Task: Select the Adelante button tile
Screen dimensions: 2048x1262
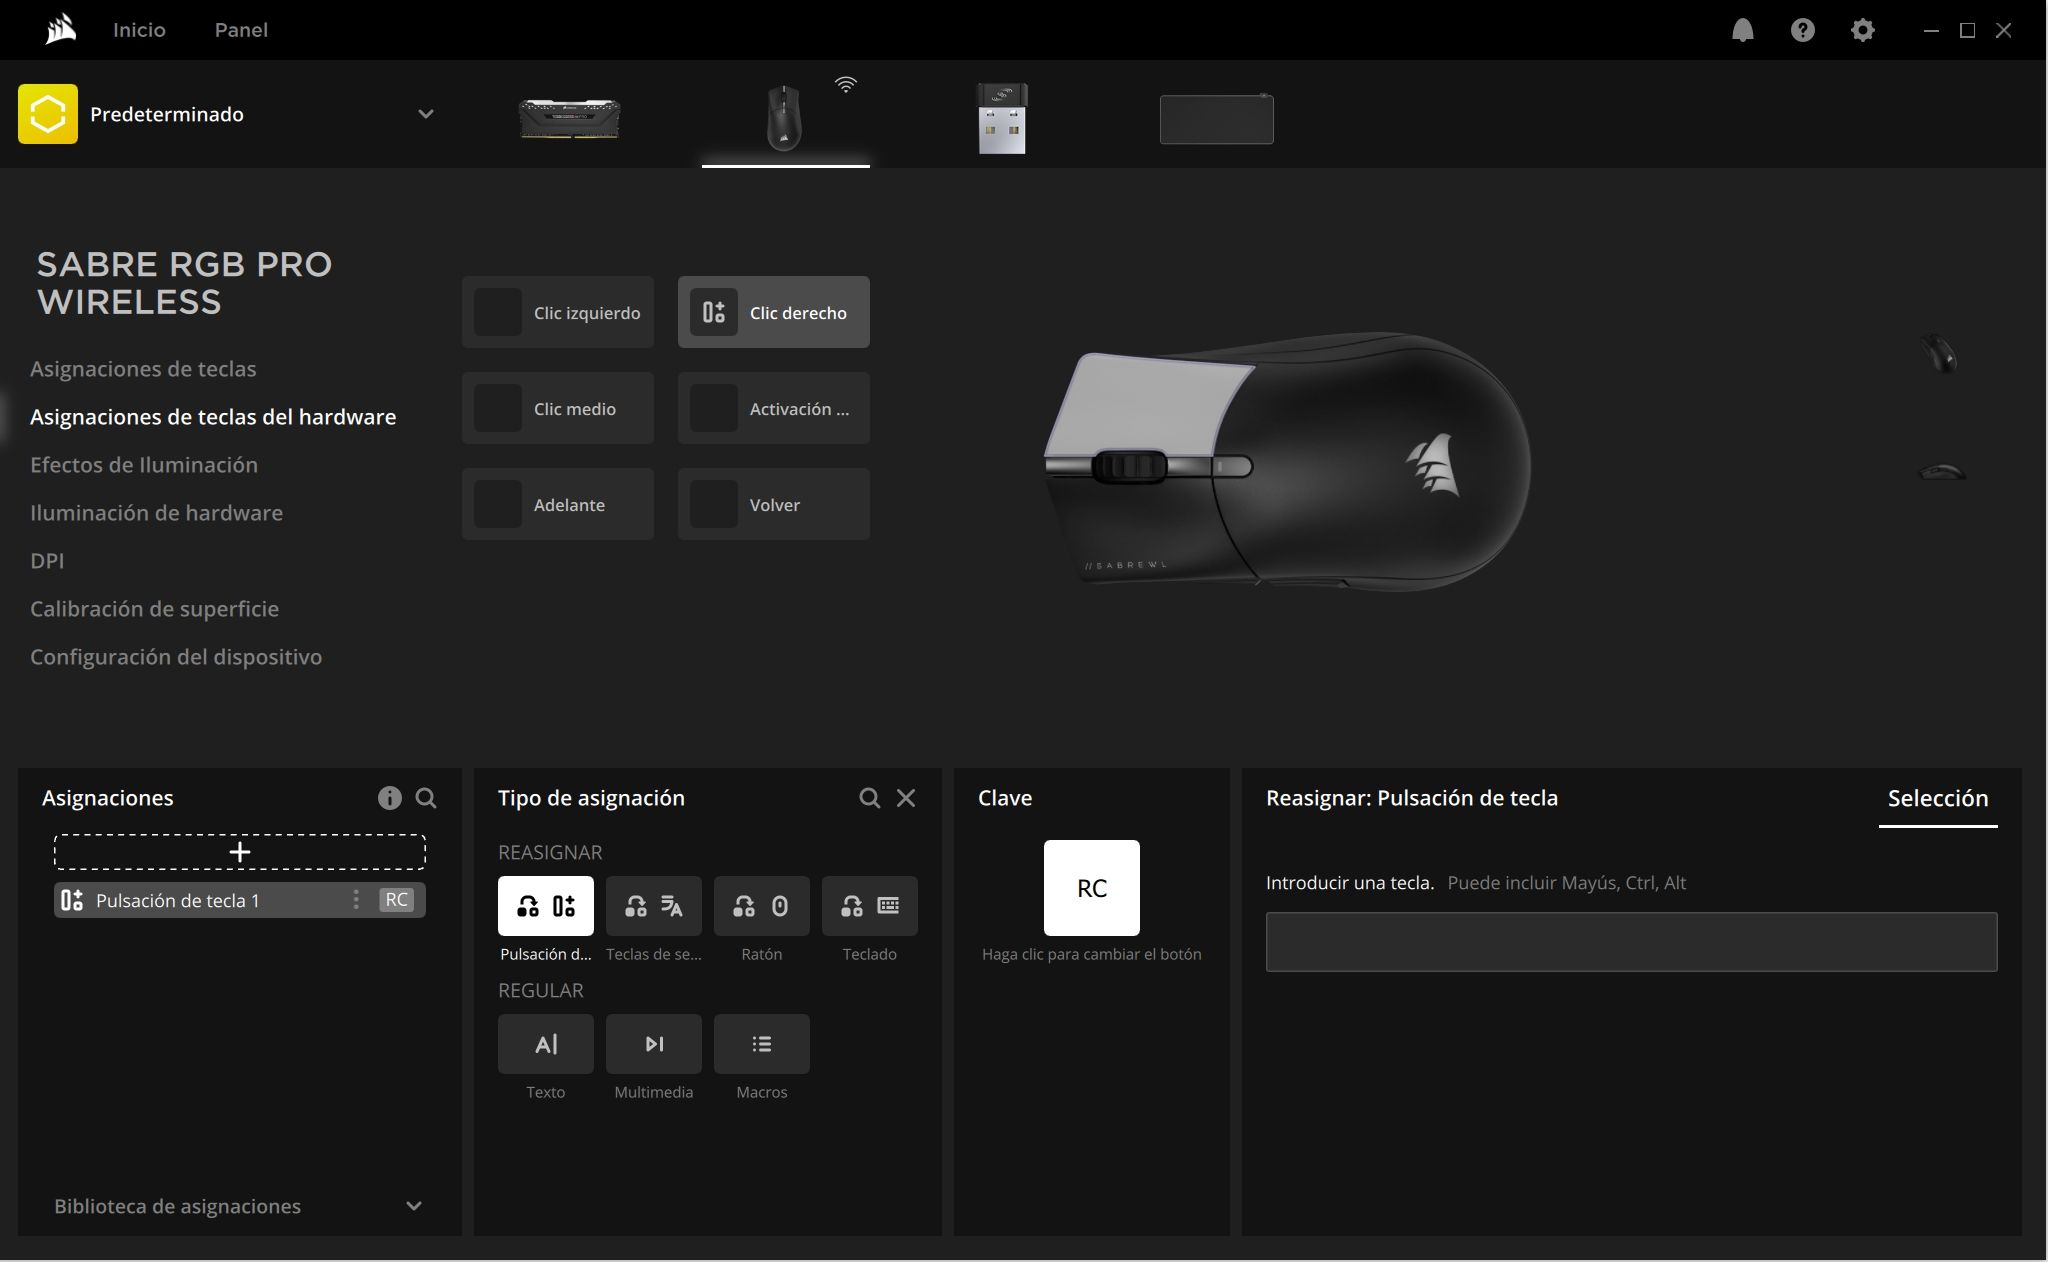Action: pyautogui.click(x=558, y=504)
